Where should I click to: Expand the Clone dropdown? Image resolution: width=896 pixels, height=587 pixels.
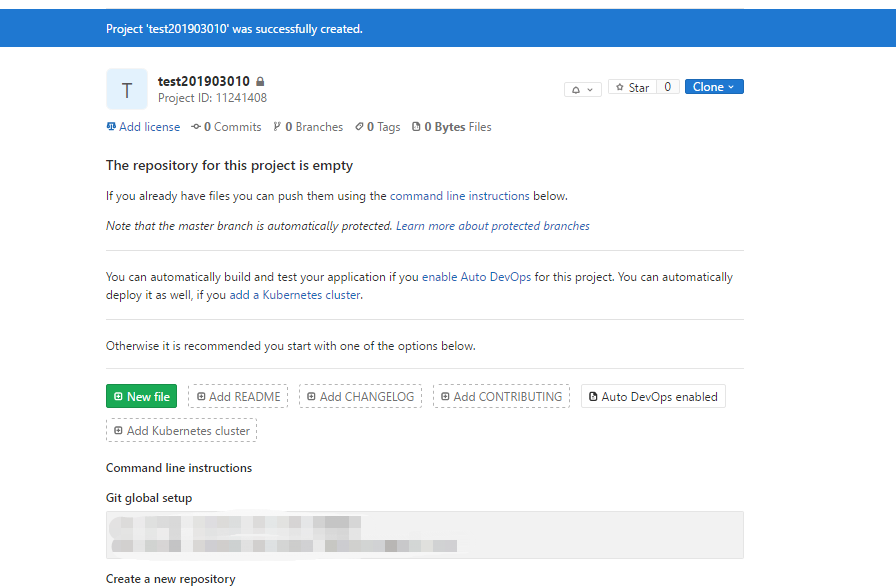(714, 87)
